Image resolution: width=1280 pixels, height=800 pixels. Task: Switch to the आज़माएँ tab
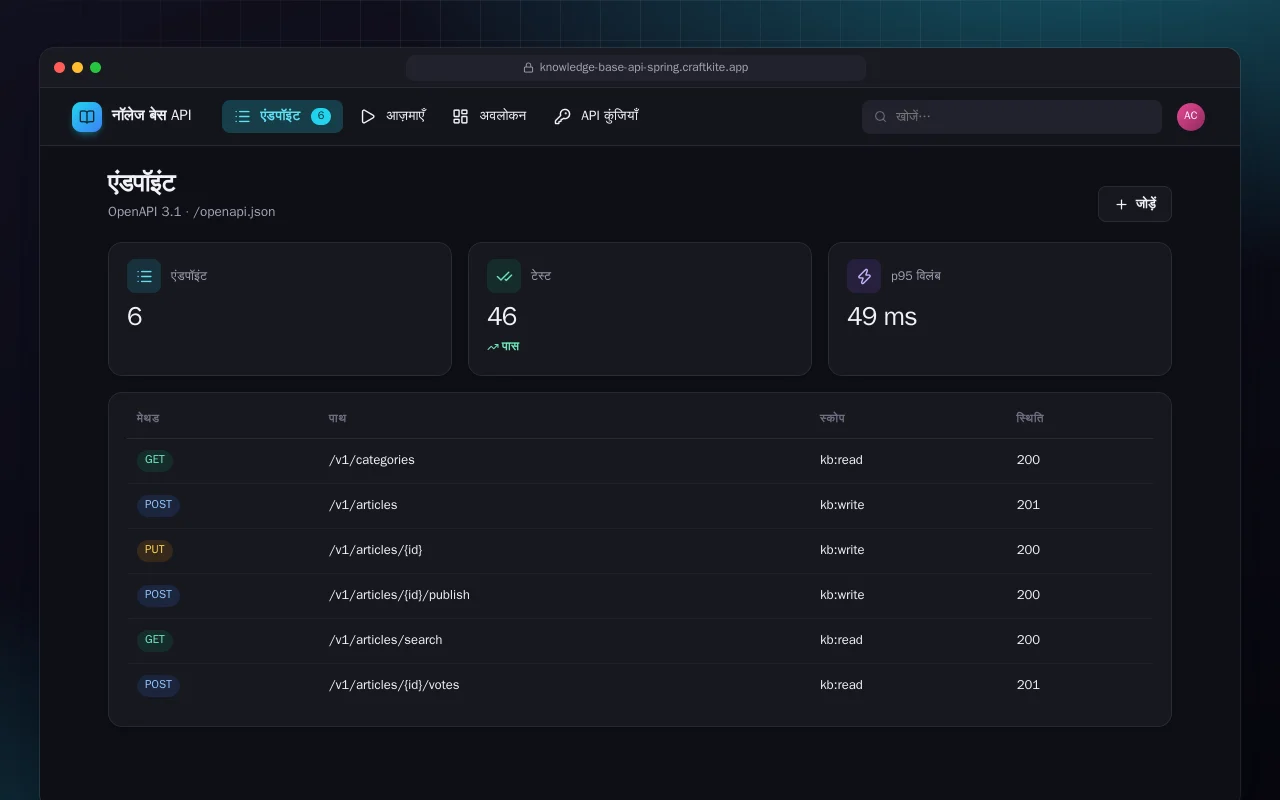tap(393, 117)
